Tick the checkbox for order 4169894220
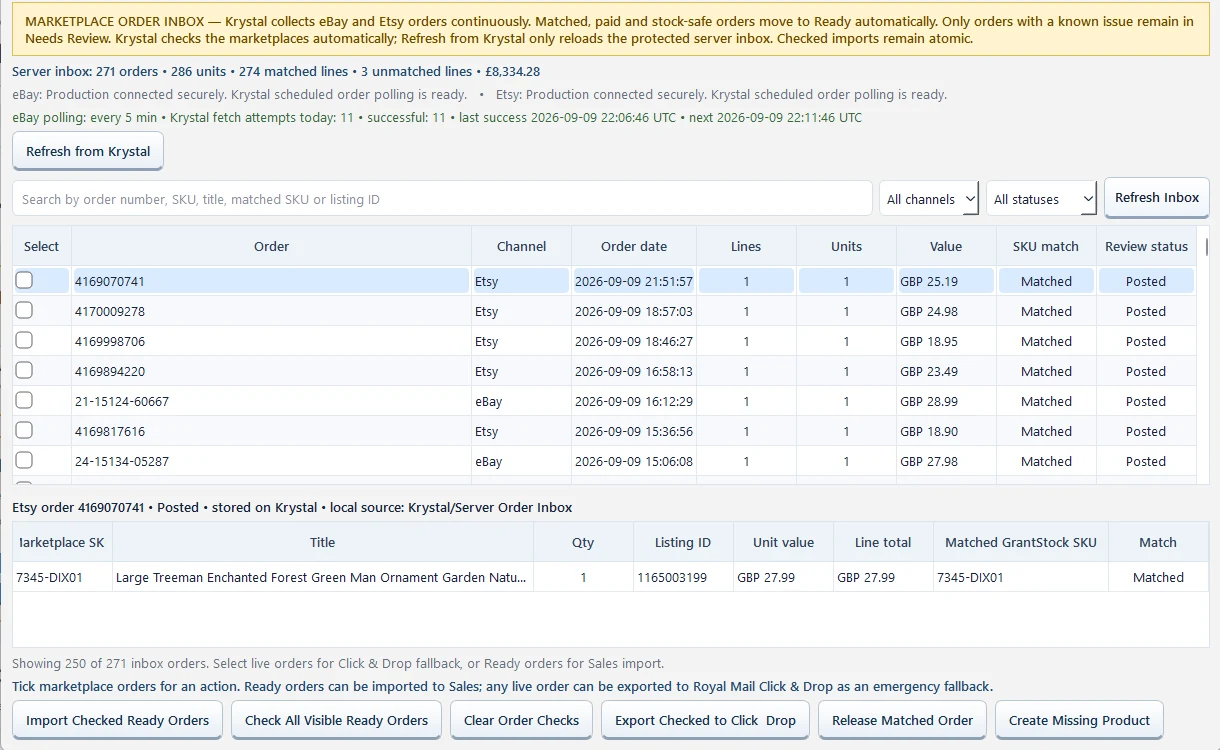The height and width of the screenshot is (750, 1220). [24, 370]
